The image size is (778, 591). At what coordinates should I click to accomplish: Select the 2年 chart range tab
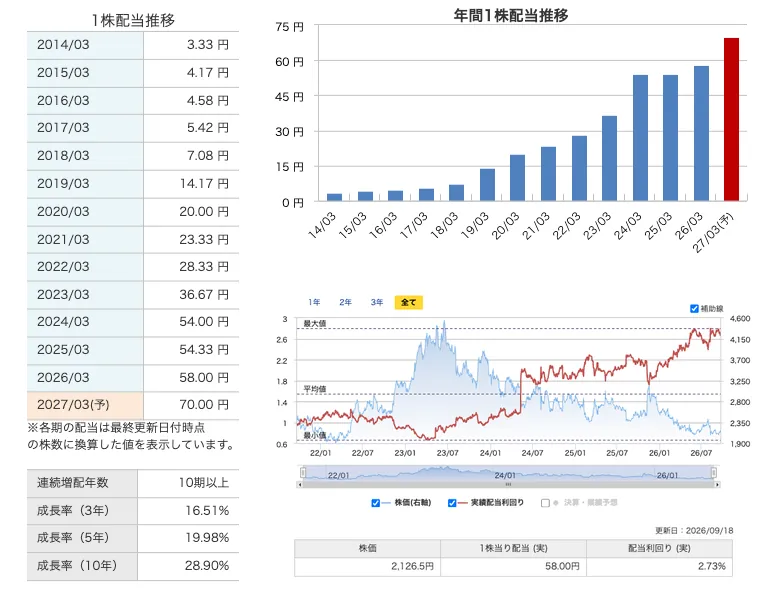(345, 302)
